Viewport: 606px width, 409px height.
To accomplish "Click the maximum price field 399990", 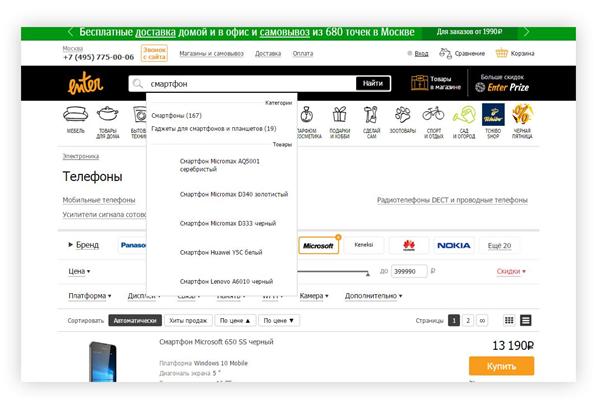I will coord(409,271).
